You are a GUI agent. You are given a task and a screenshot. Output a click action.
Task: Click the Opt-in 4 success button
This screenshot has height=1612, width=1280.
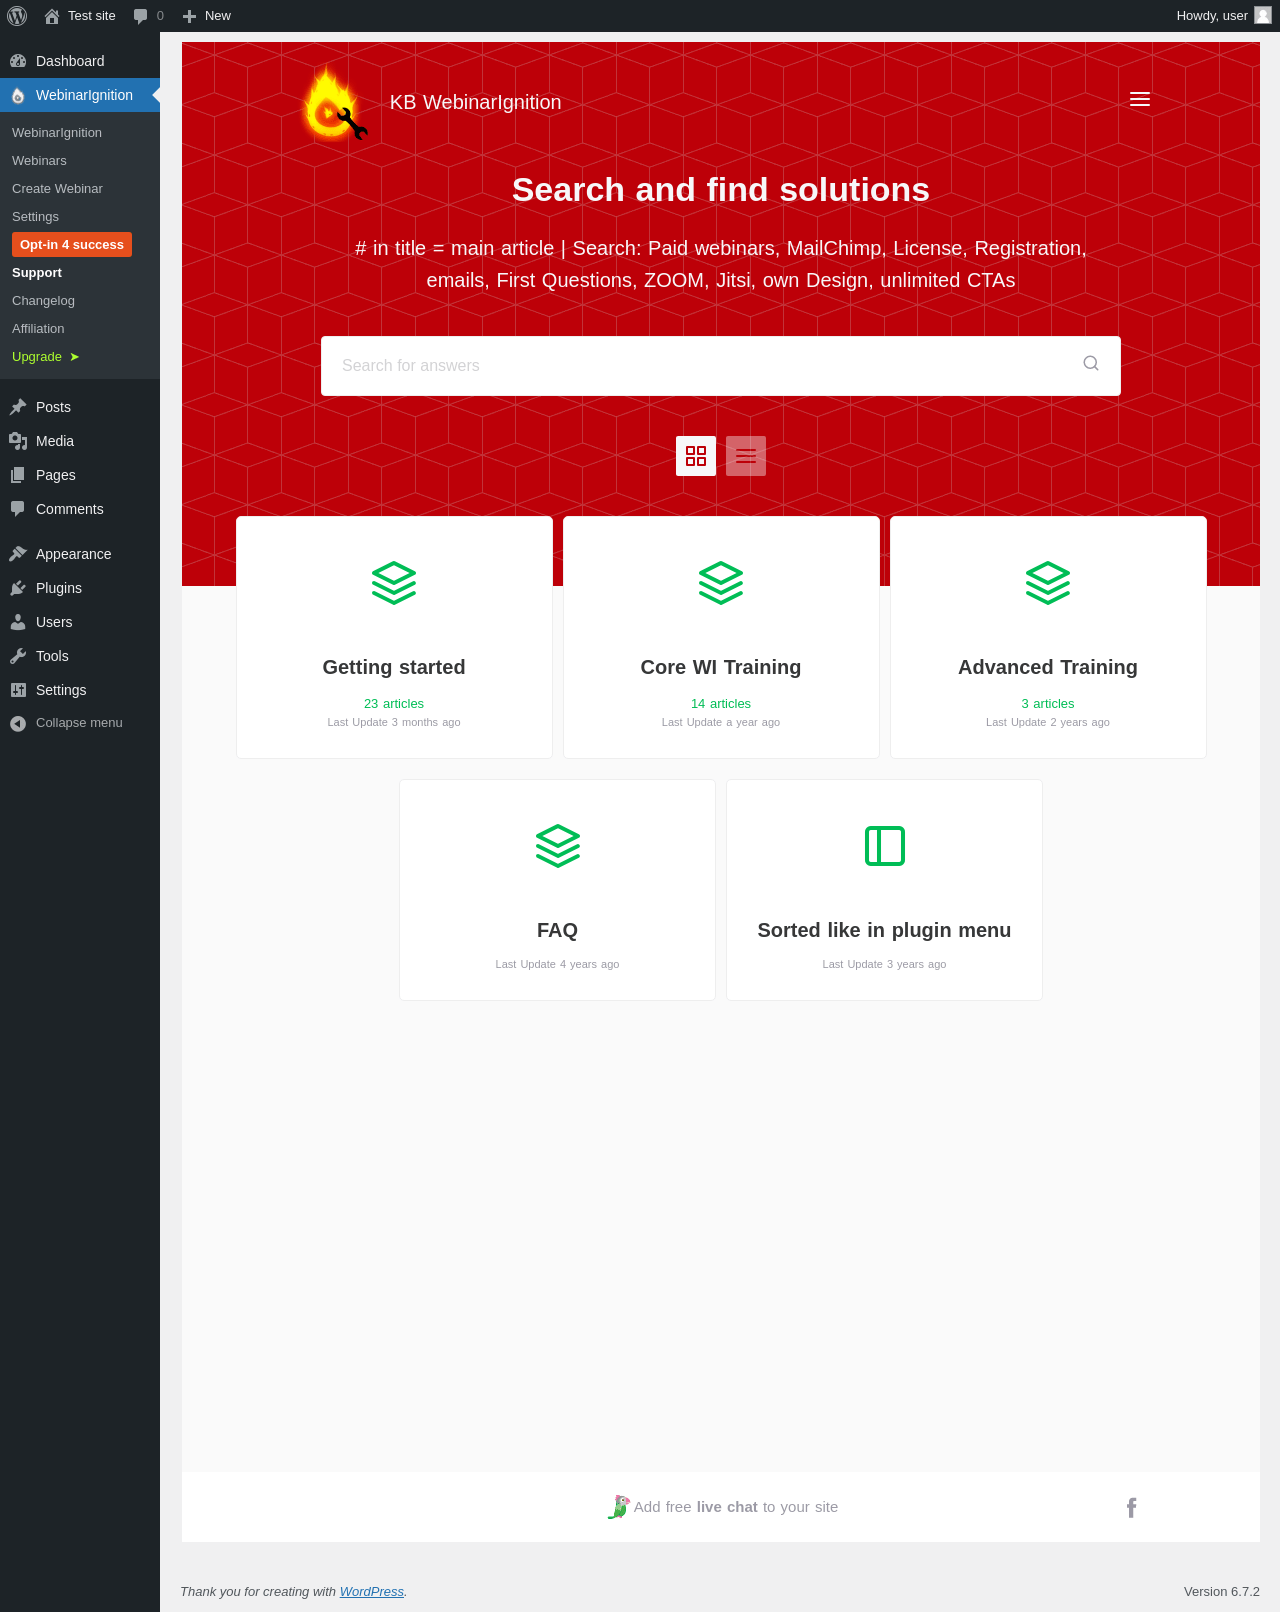click(72, 245)
